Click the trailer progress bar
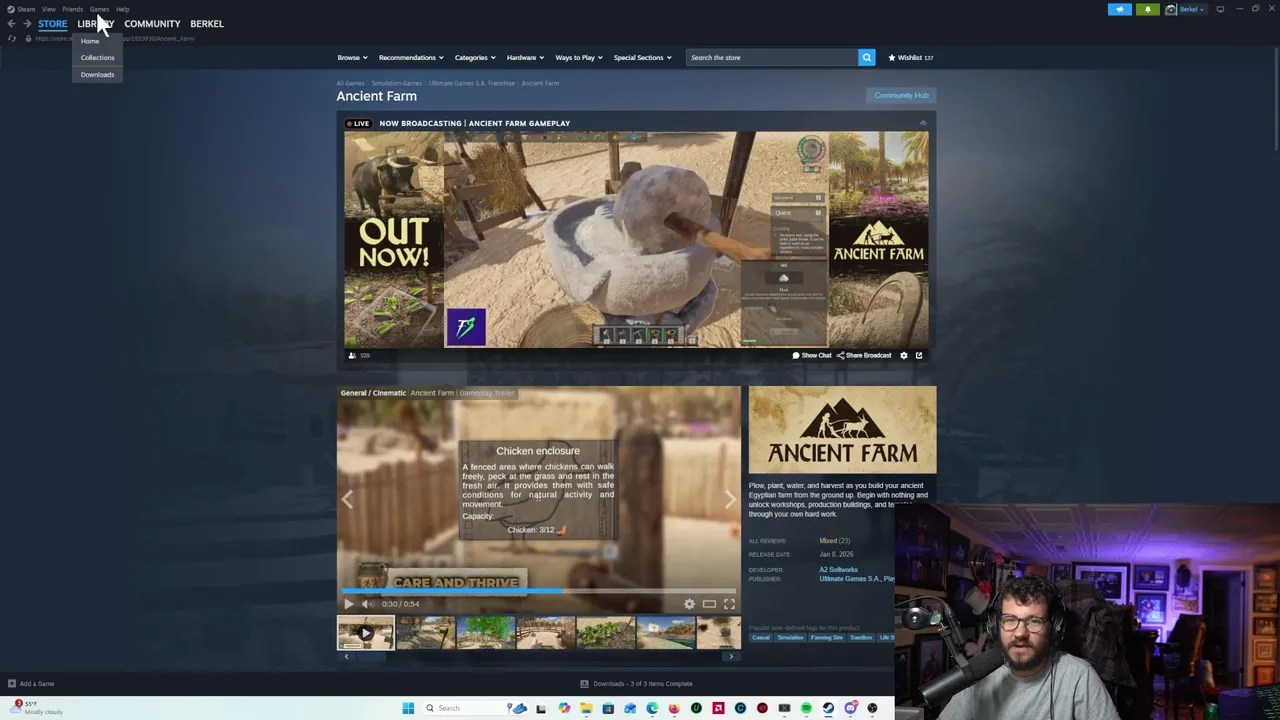Screen dimensions: 1280x720 (539, 591)
